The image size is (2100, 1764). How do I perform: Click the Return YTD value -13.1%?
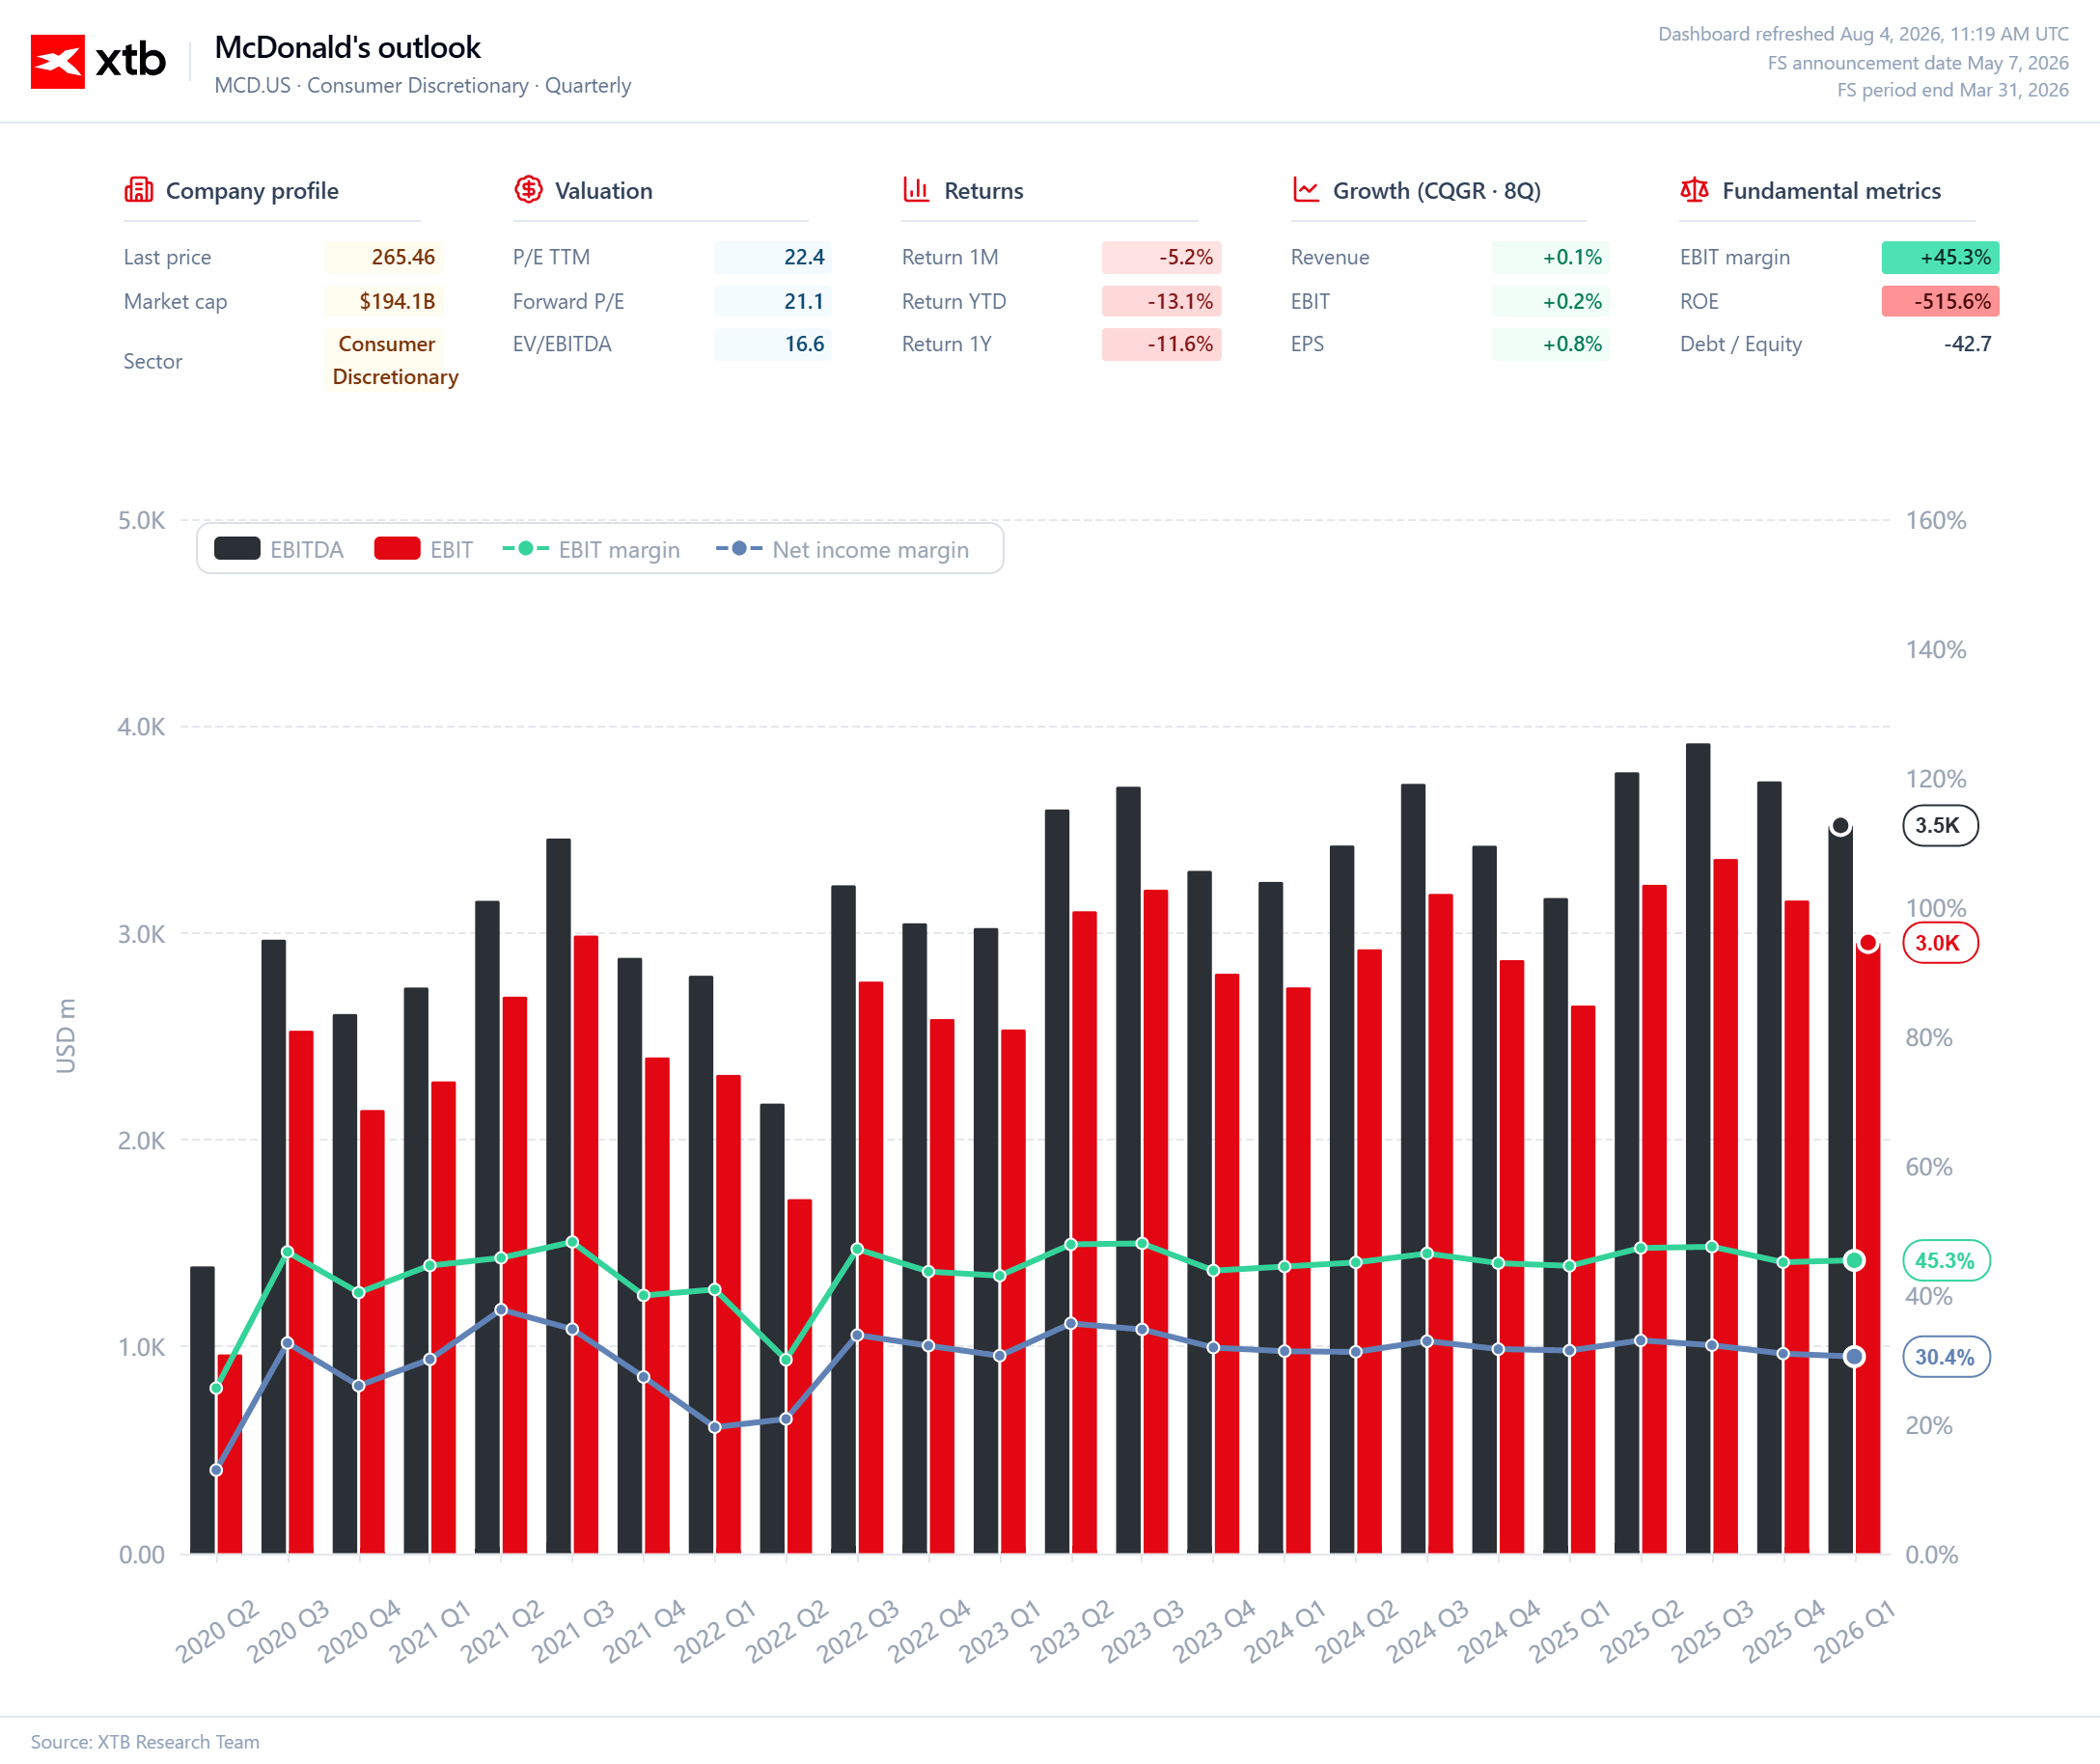(1161, 301)
